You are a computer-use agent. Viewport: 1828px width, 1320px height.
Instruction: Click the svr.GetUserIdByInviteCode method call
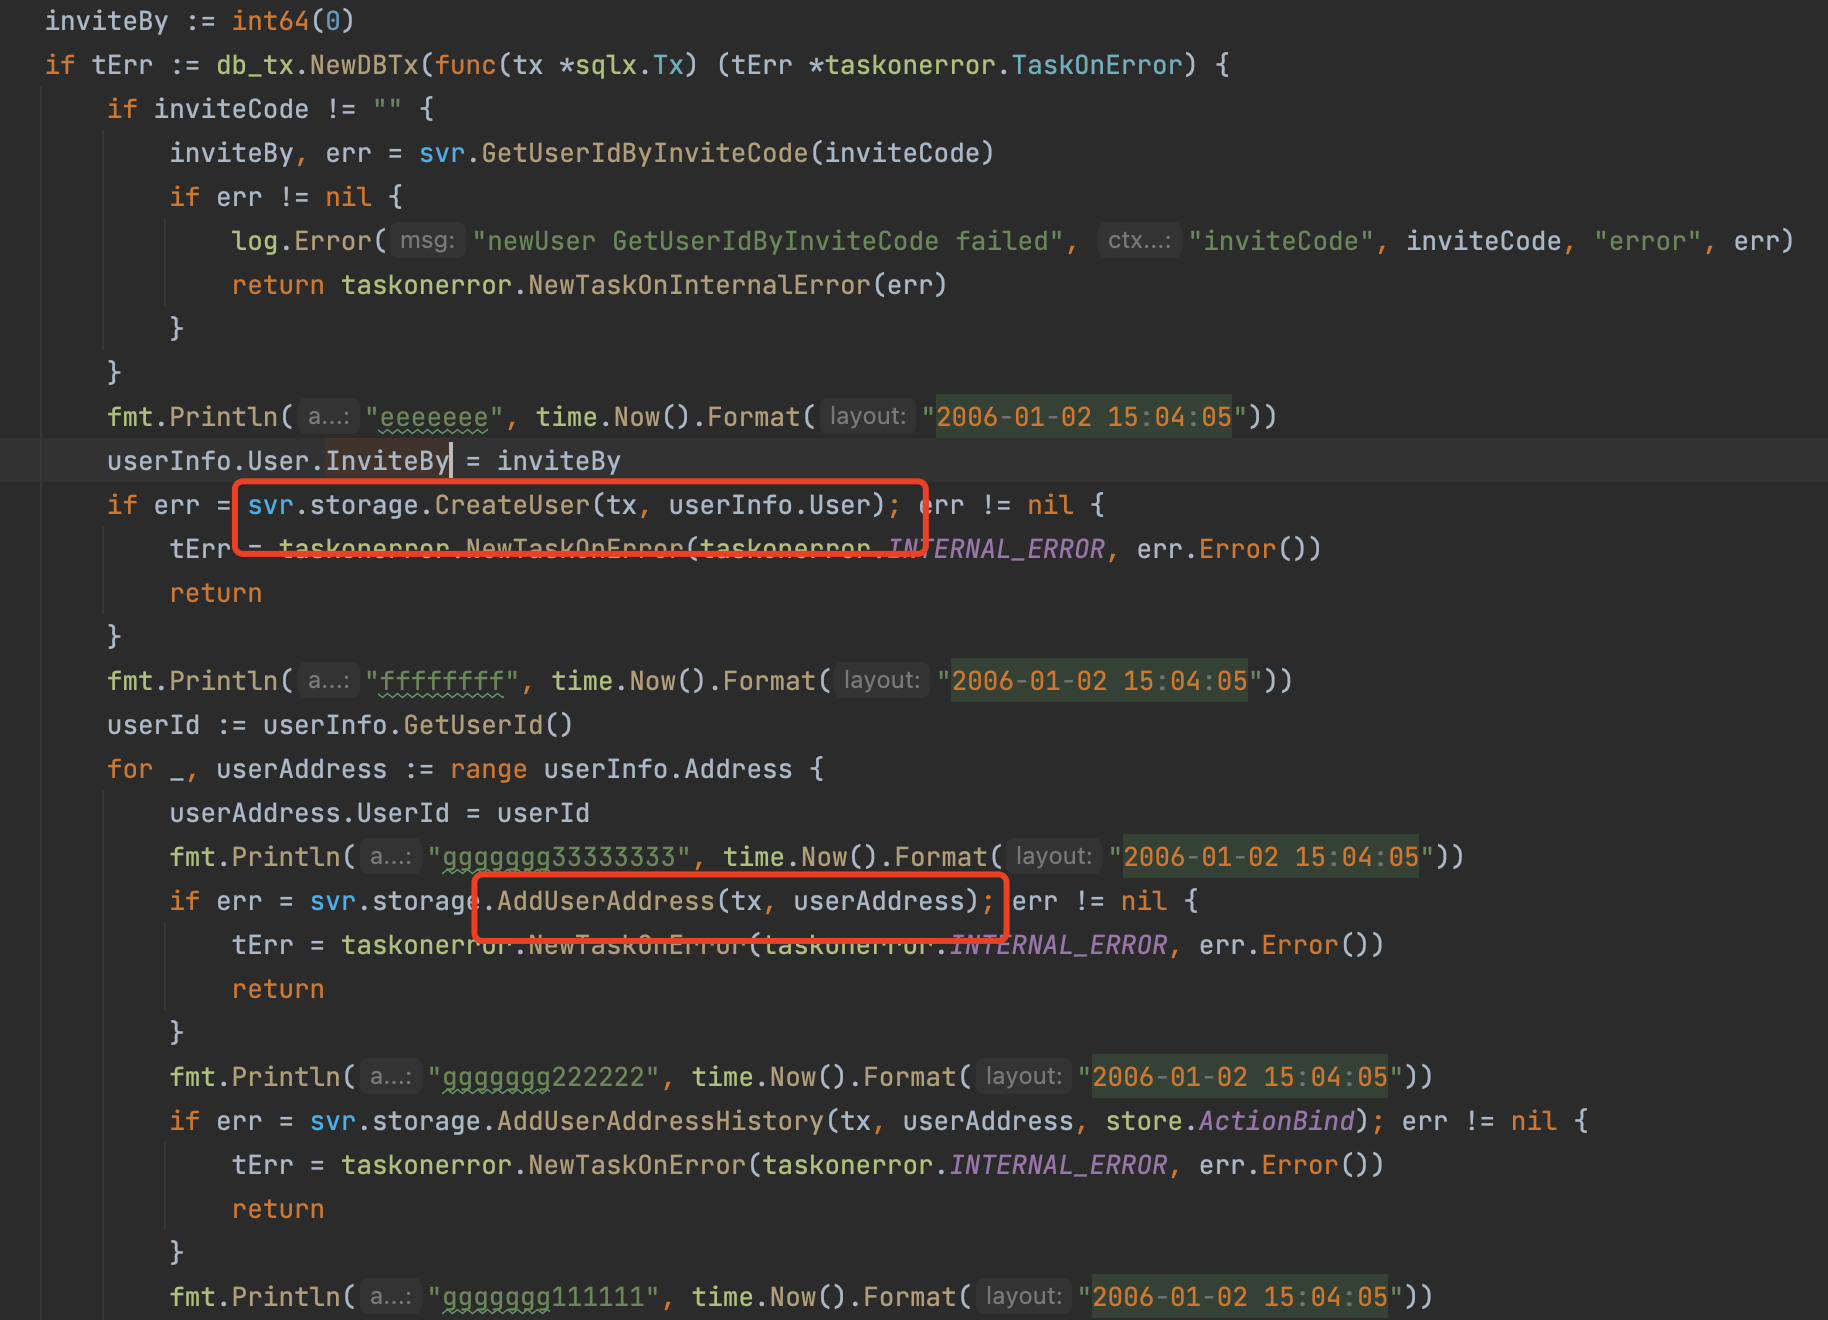(644, 153)
